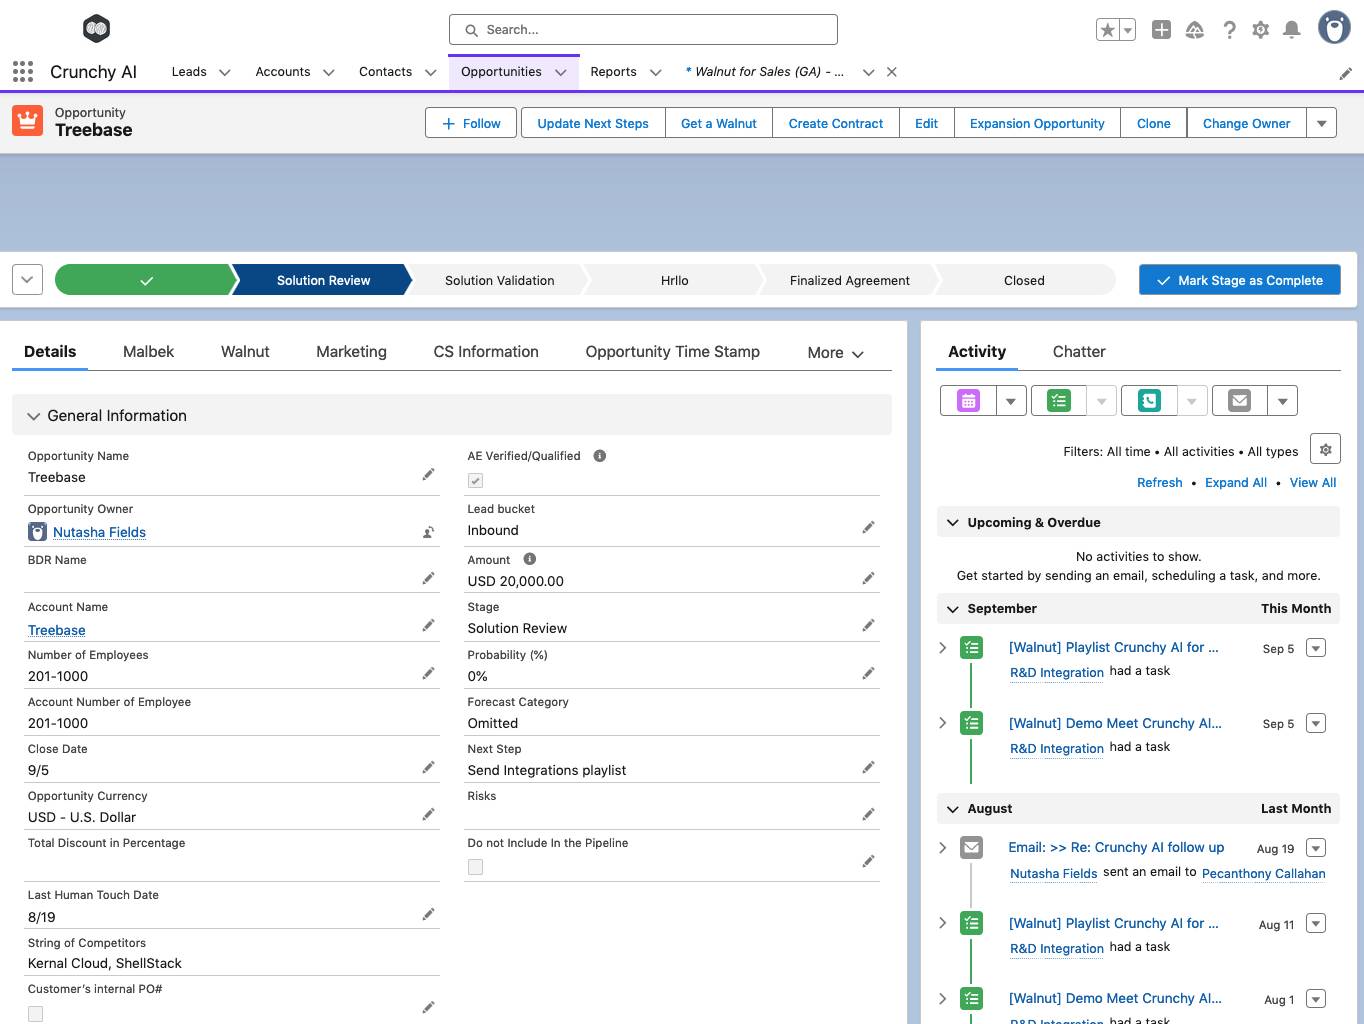Collapse the Upcoming & Overdue section
Screen dimensions: 1364x1024
pyautogui.click(x=953, y=522)
